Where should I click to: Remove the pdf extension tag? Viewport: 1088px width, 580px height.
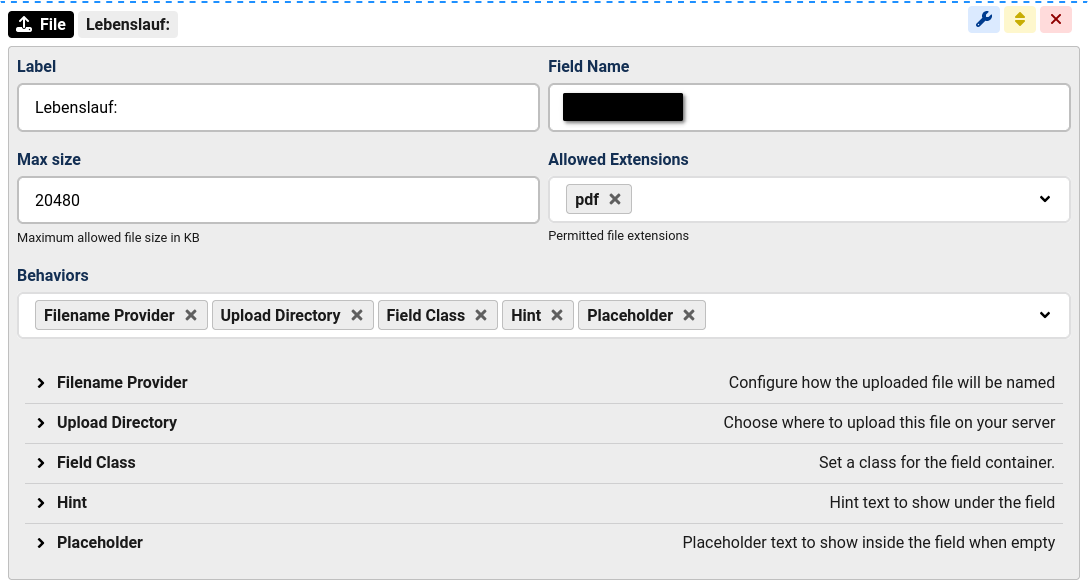click(615, 199)
